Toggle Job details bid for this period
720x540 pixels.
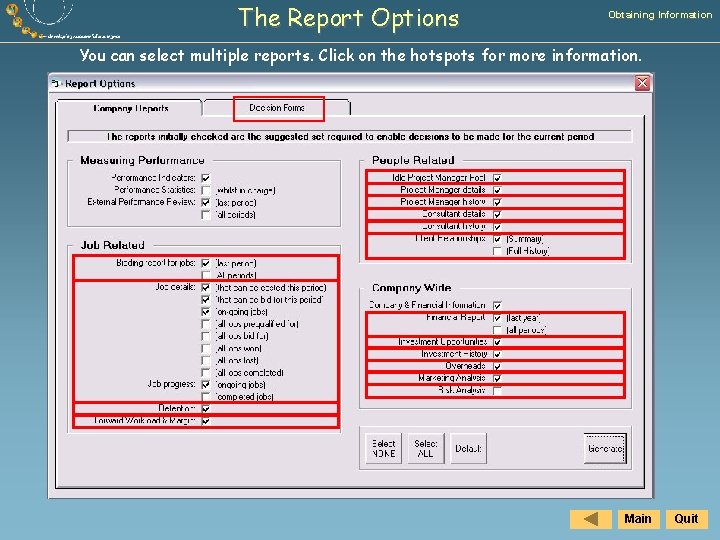pyautogui.click(x=206, y=299)
